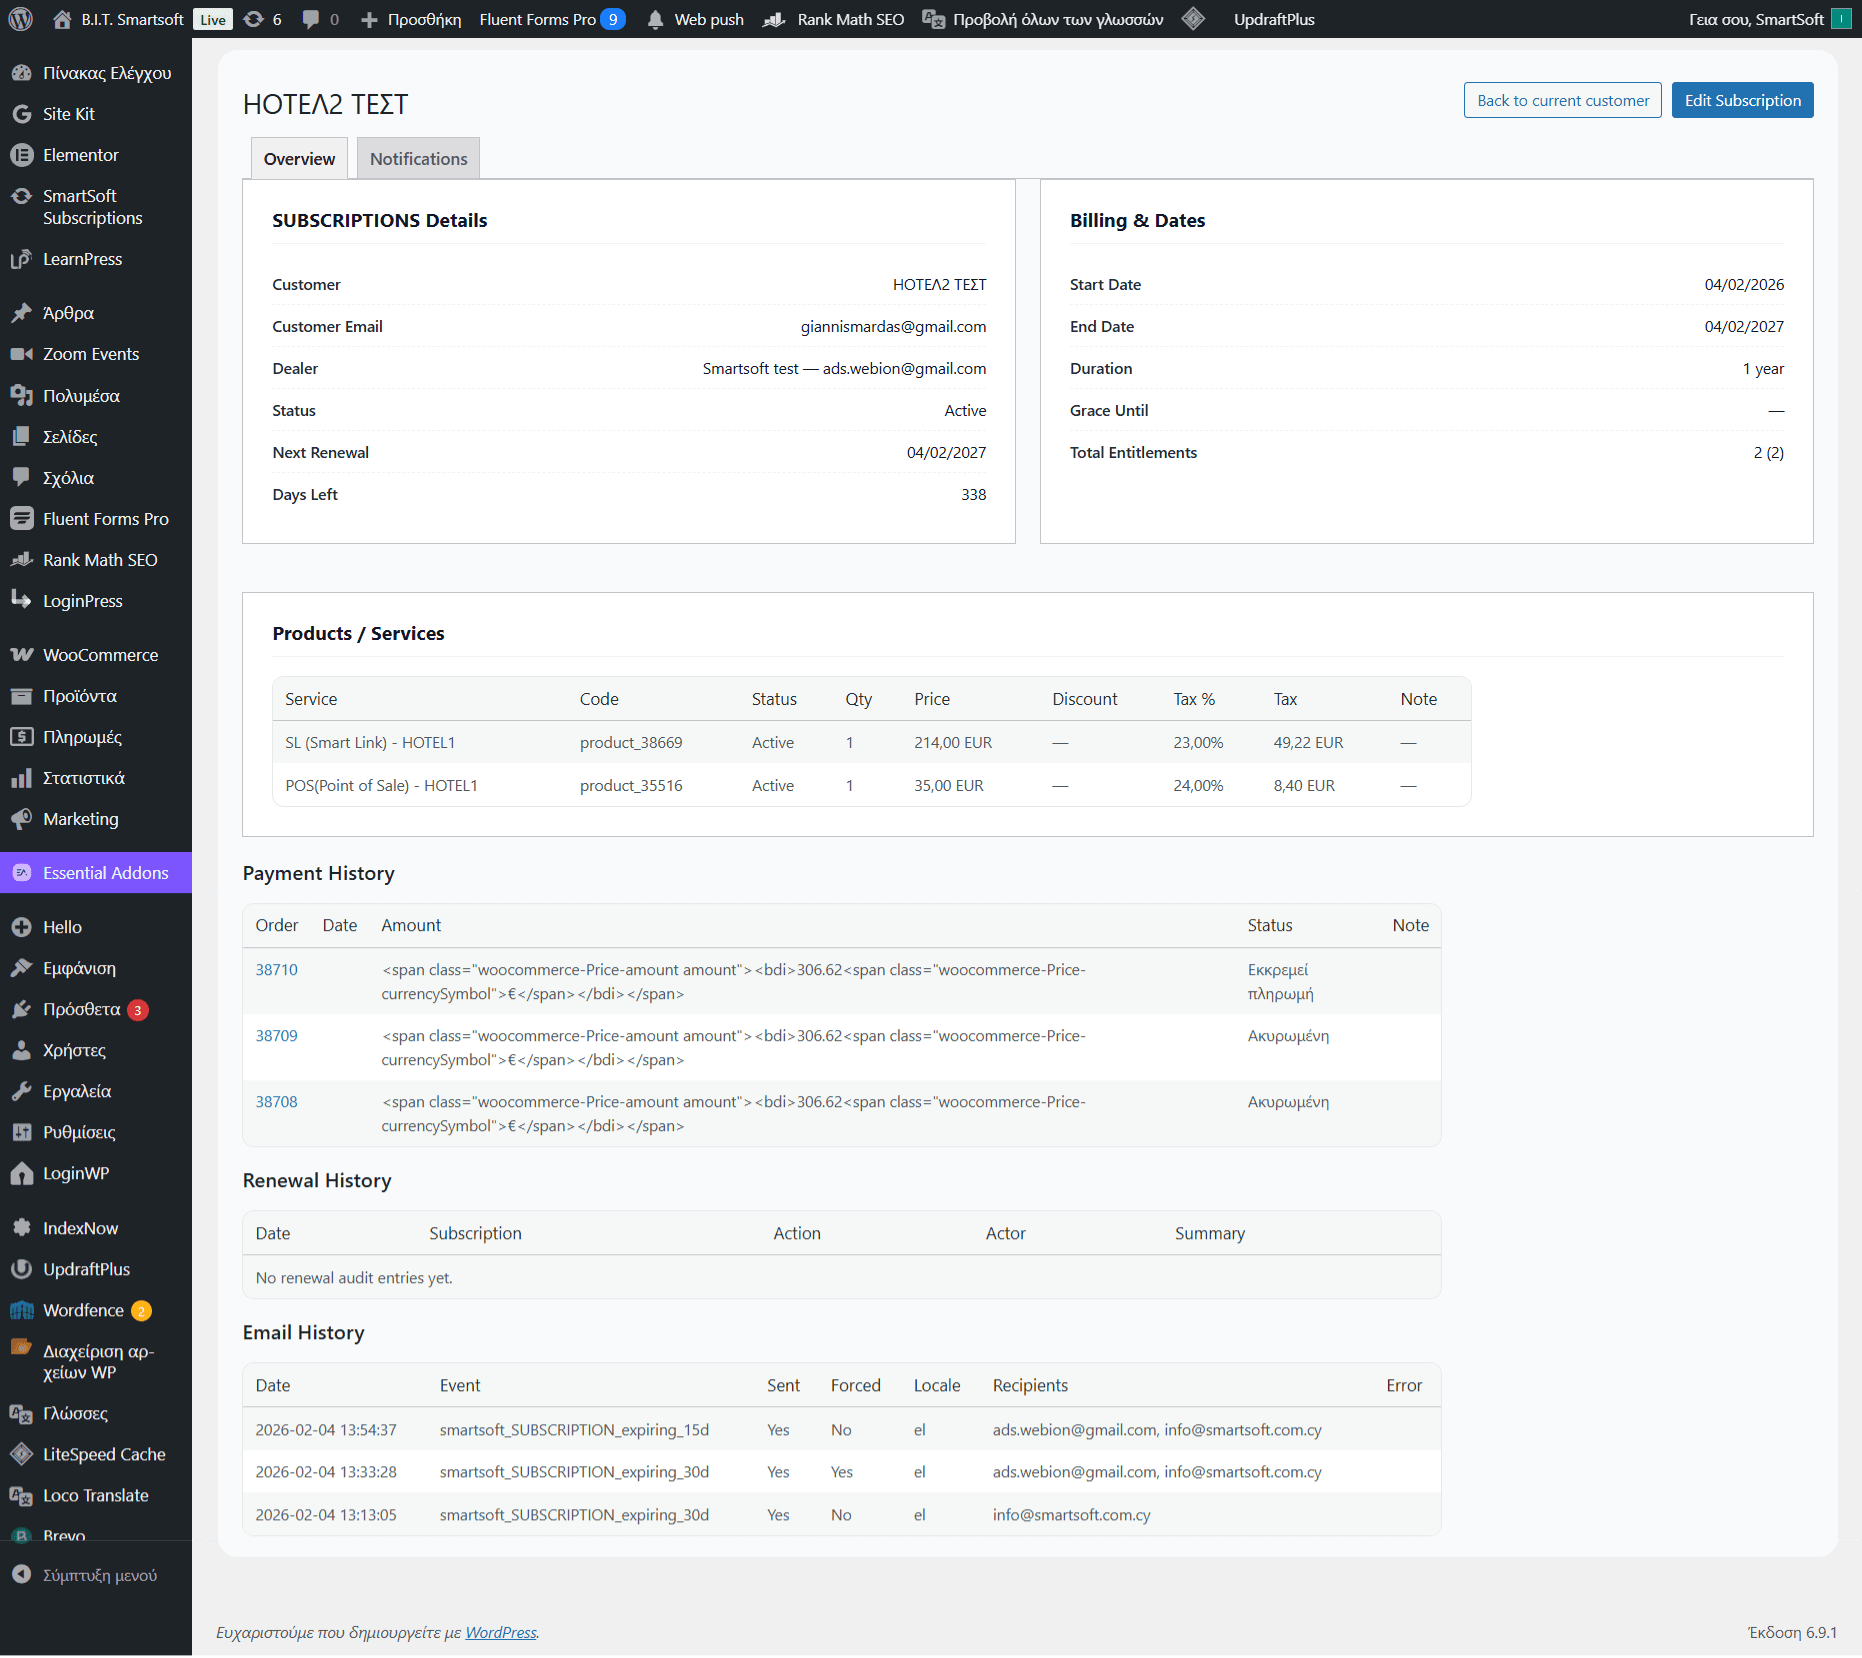Open order 38710 link in Payment History
Screen dimensions: 1862x1658
[276, 970]
